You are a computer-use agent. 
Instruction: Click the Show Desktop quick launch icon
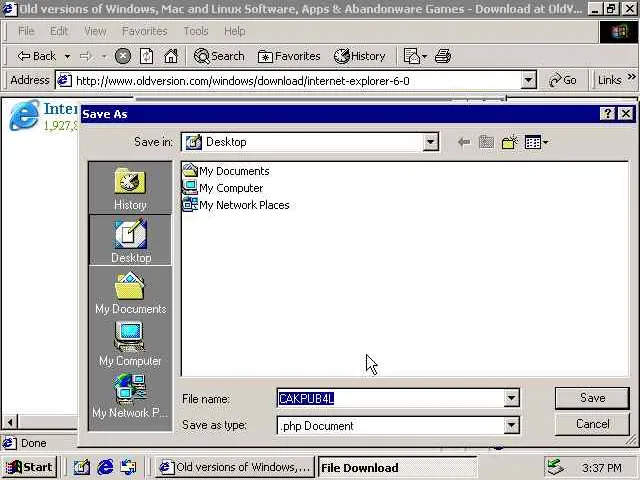tap(82, 467)
